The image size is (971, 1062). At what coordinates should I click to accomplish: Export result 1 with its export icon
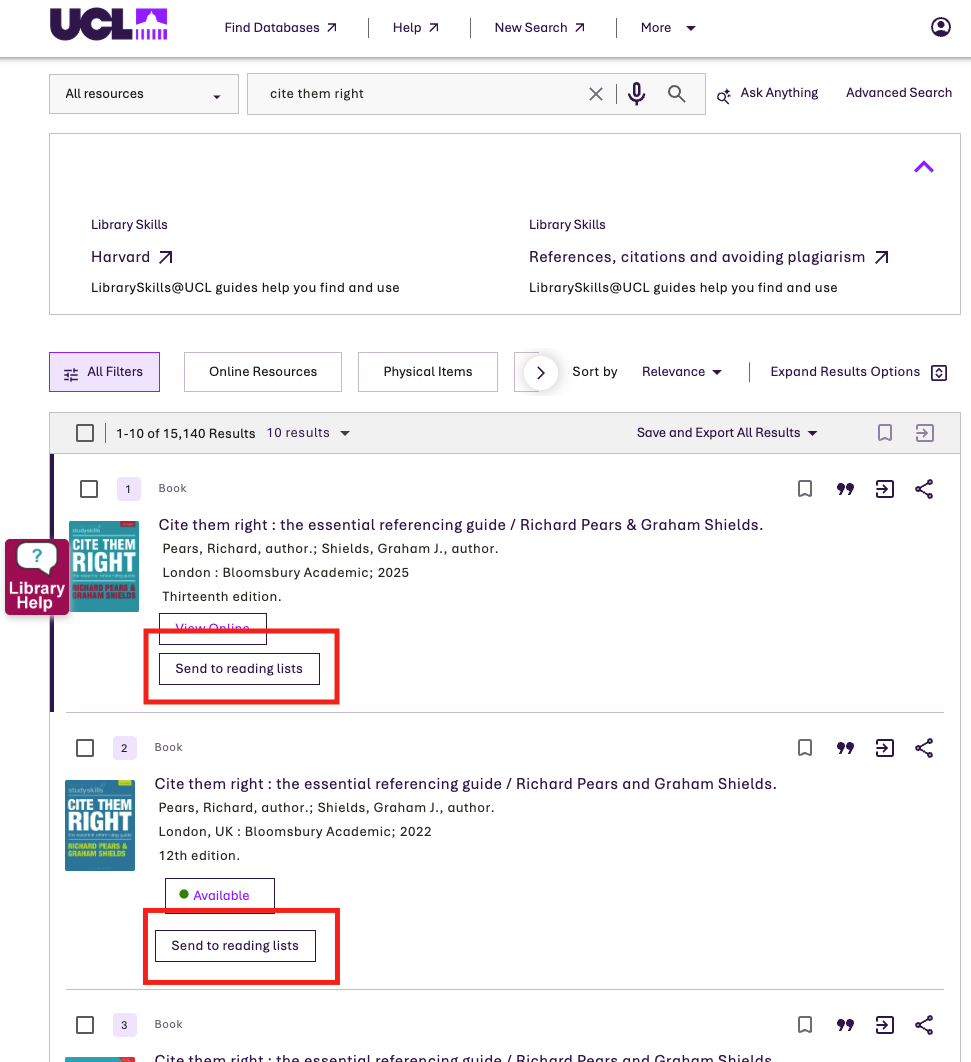click(884, 489)
